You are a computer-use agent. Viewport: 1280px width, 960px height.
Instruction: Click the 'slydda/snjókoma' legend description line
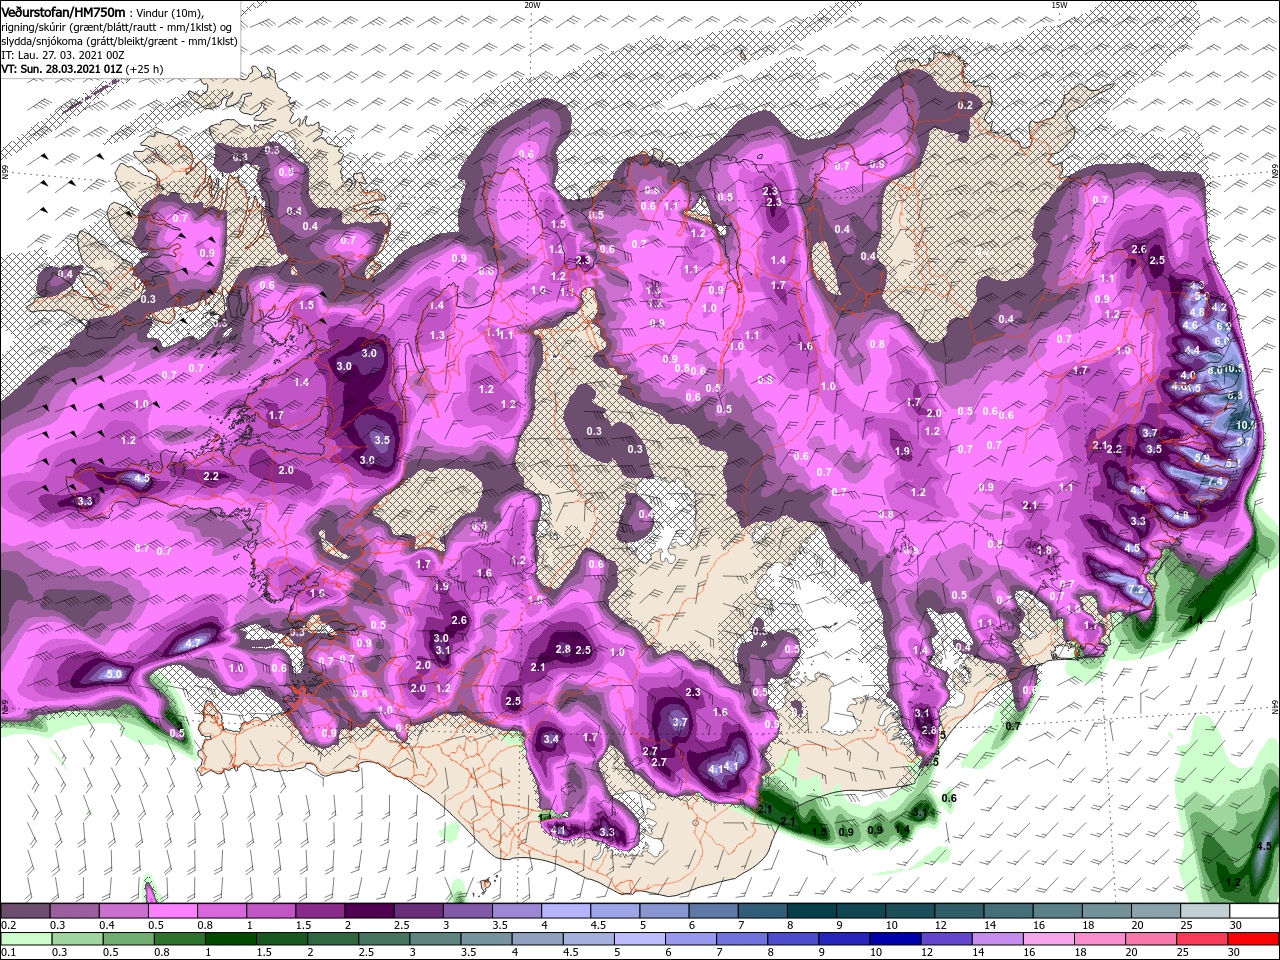click(x=119, y=40)
